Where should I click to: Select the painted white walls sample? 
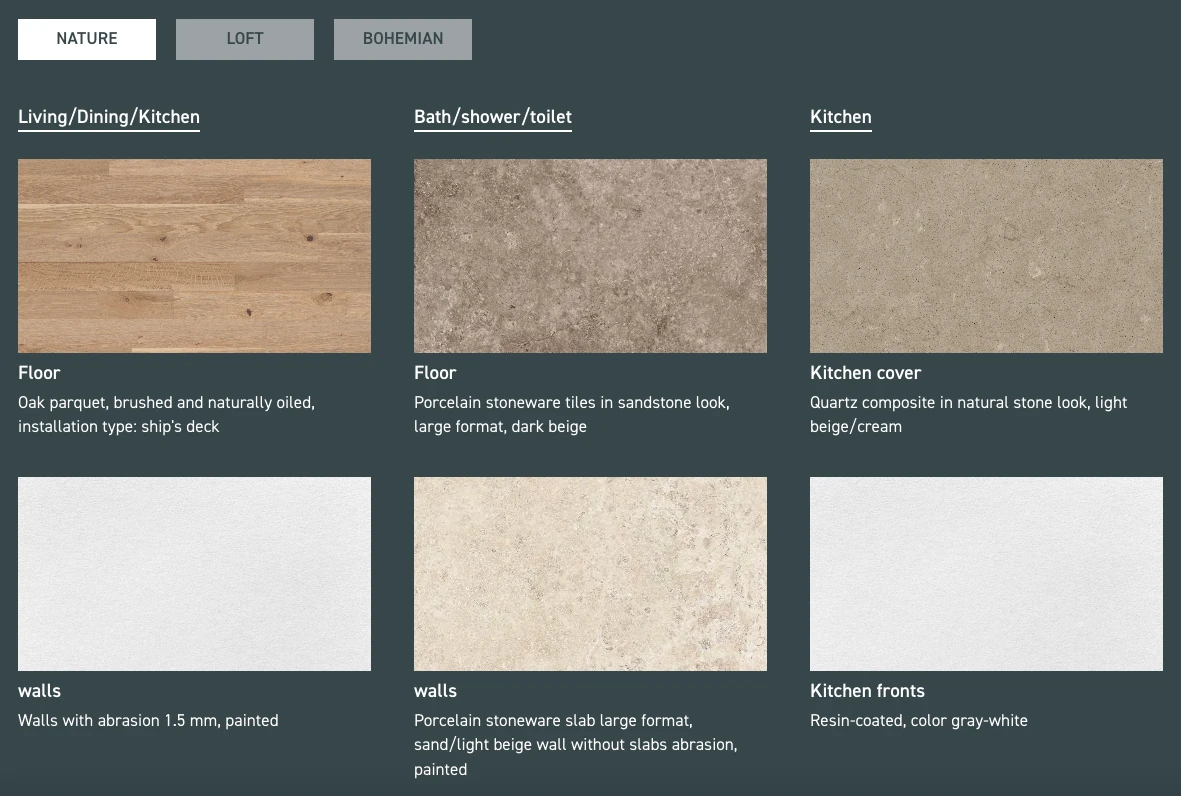click(x=194, y=573)
